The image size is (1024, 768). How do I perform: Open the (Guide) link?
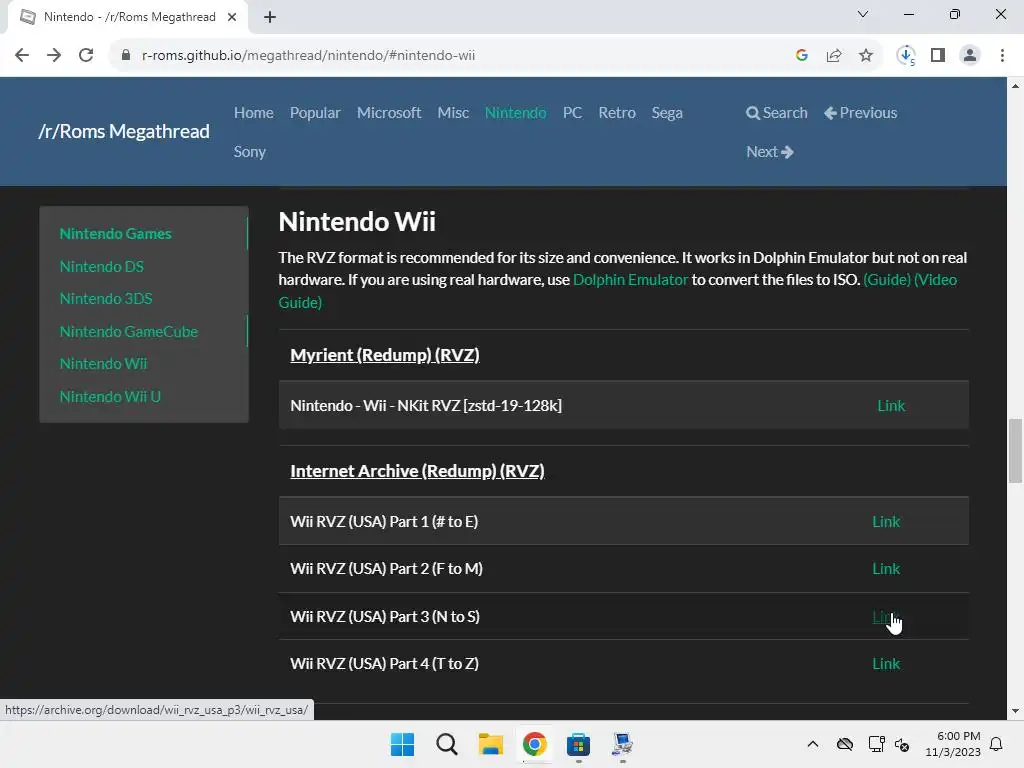tap(886, 280)
